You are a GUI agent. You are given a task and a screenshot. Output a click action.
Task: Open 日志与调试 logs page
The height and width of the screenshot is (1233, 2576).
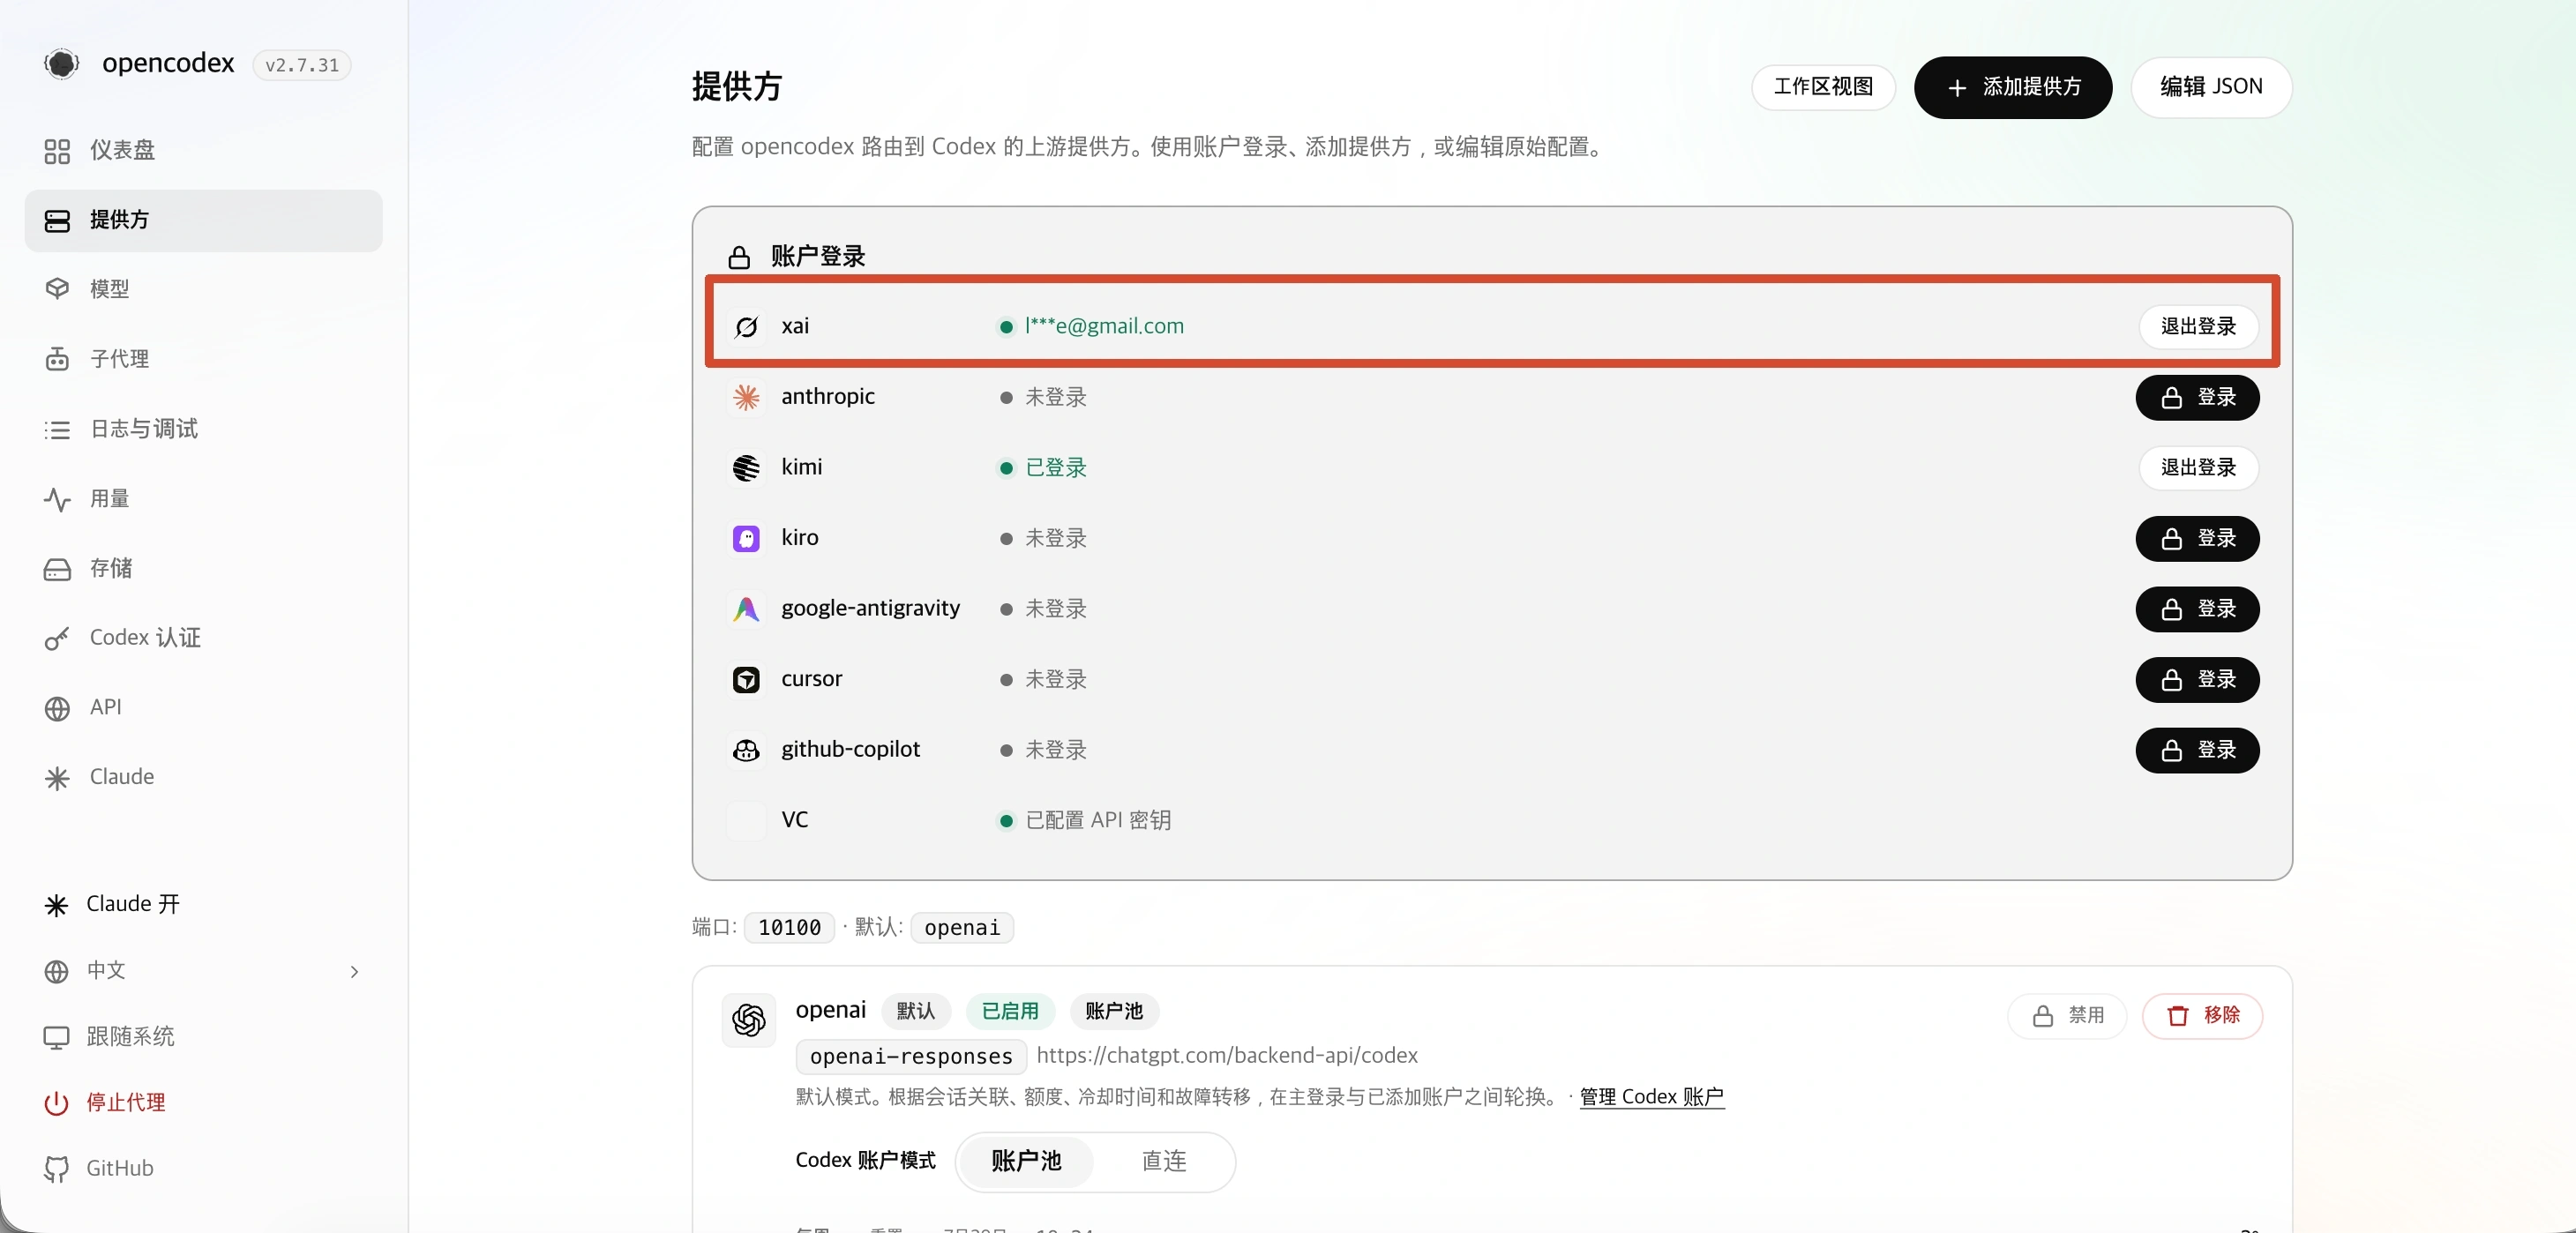coord(203,430)
